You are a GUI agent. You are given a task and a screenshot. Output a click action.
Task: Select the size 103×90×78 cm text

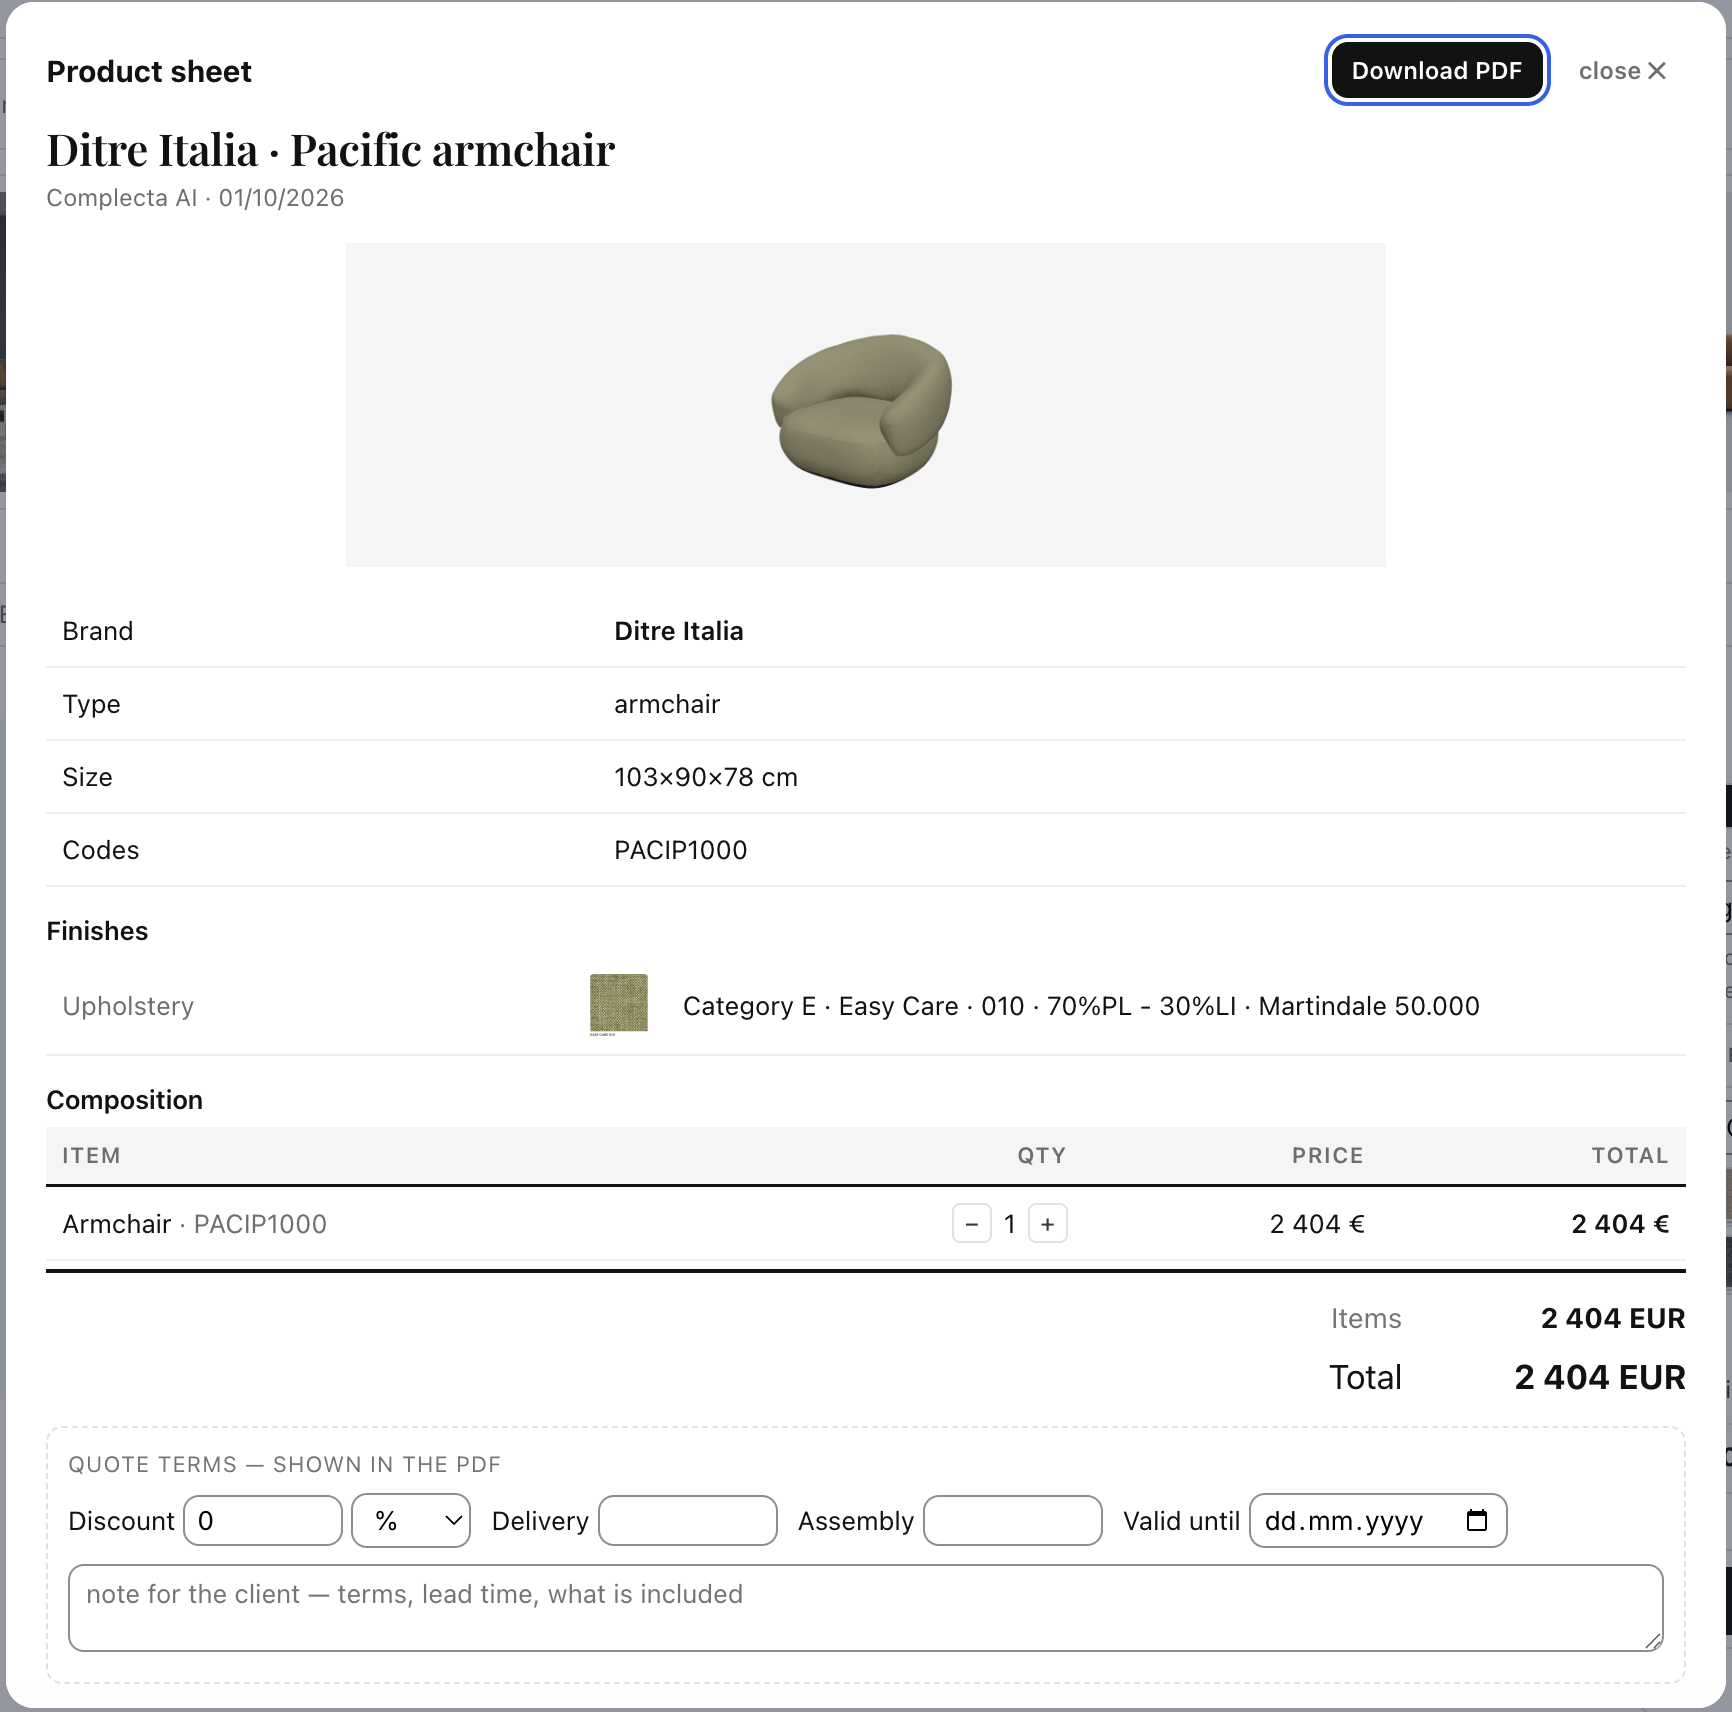[706, 777]
